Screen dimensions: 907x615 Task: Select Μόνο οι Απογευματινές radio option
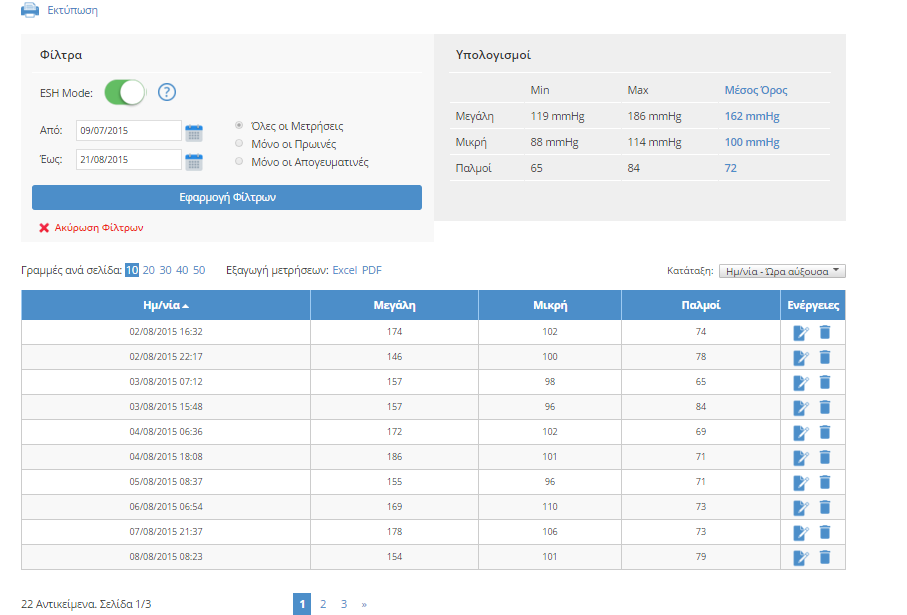(238, 161)
